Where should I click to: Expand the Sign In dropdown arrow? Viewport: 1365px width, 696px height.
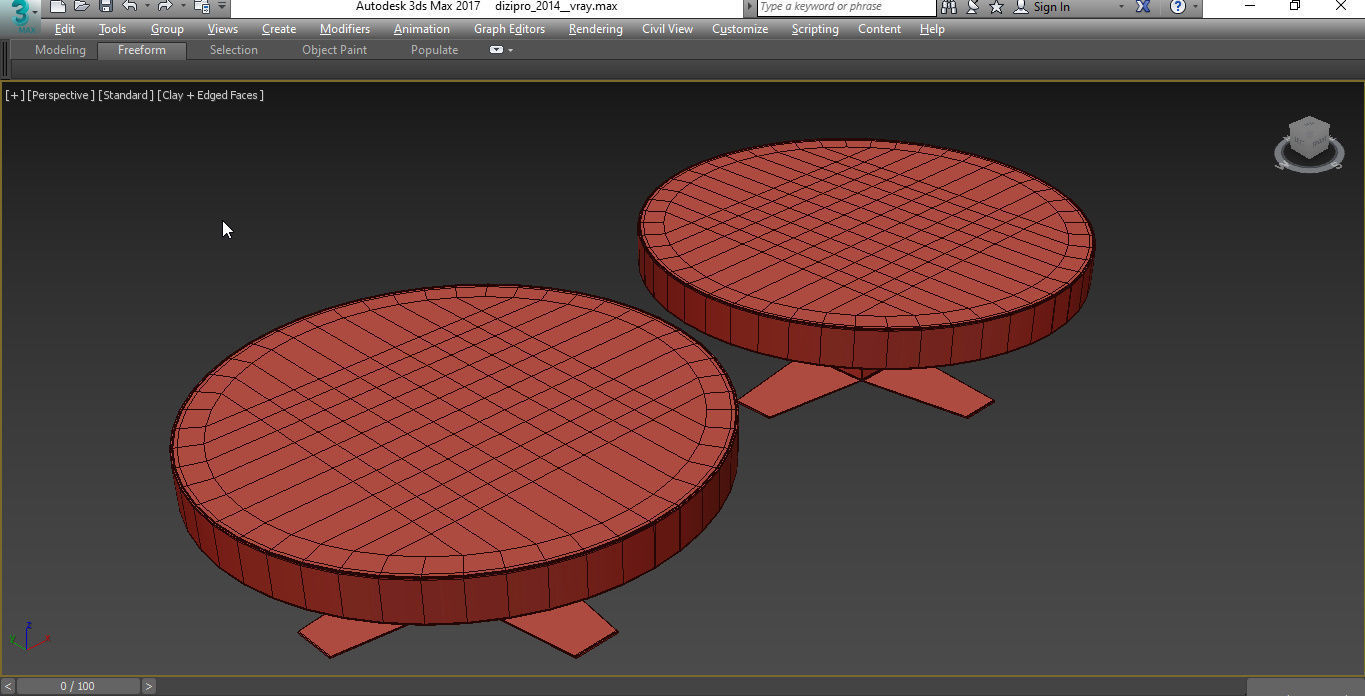1120,7
